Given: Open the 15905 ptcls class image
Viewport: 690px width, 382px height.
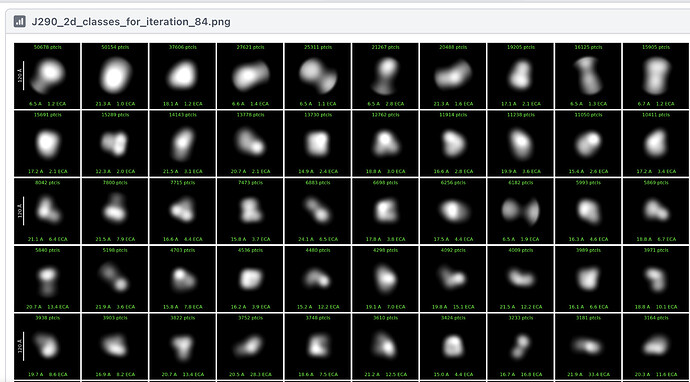Looking at the screenshot, I should [x=656, y=76].
